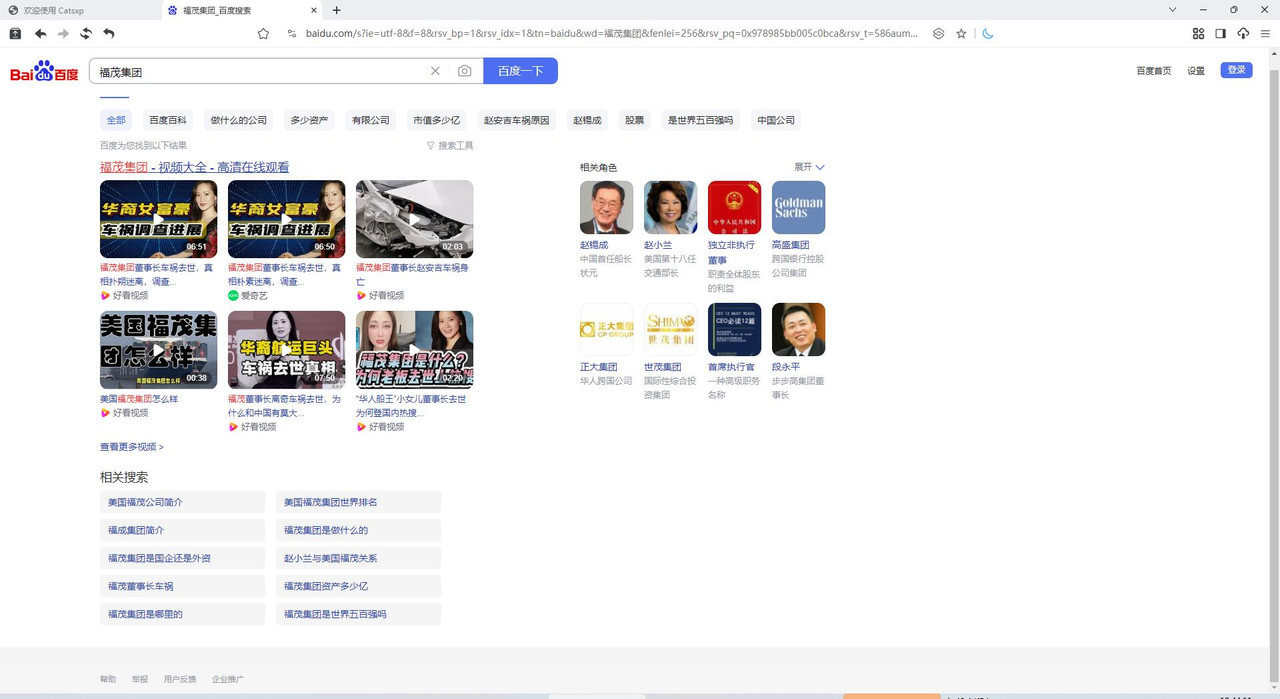Click related search 美国福茂公司简介
1280x699 pixels.
pyautogui.click(x=182, y=502)
